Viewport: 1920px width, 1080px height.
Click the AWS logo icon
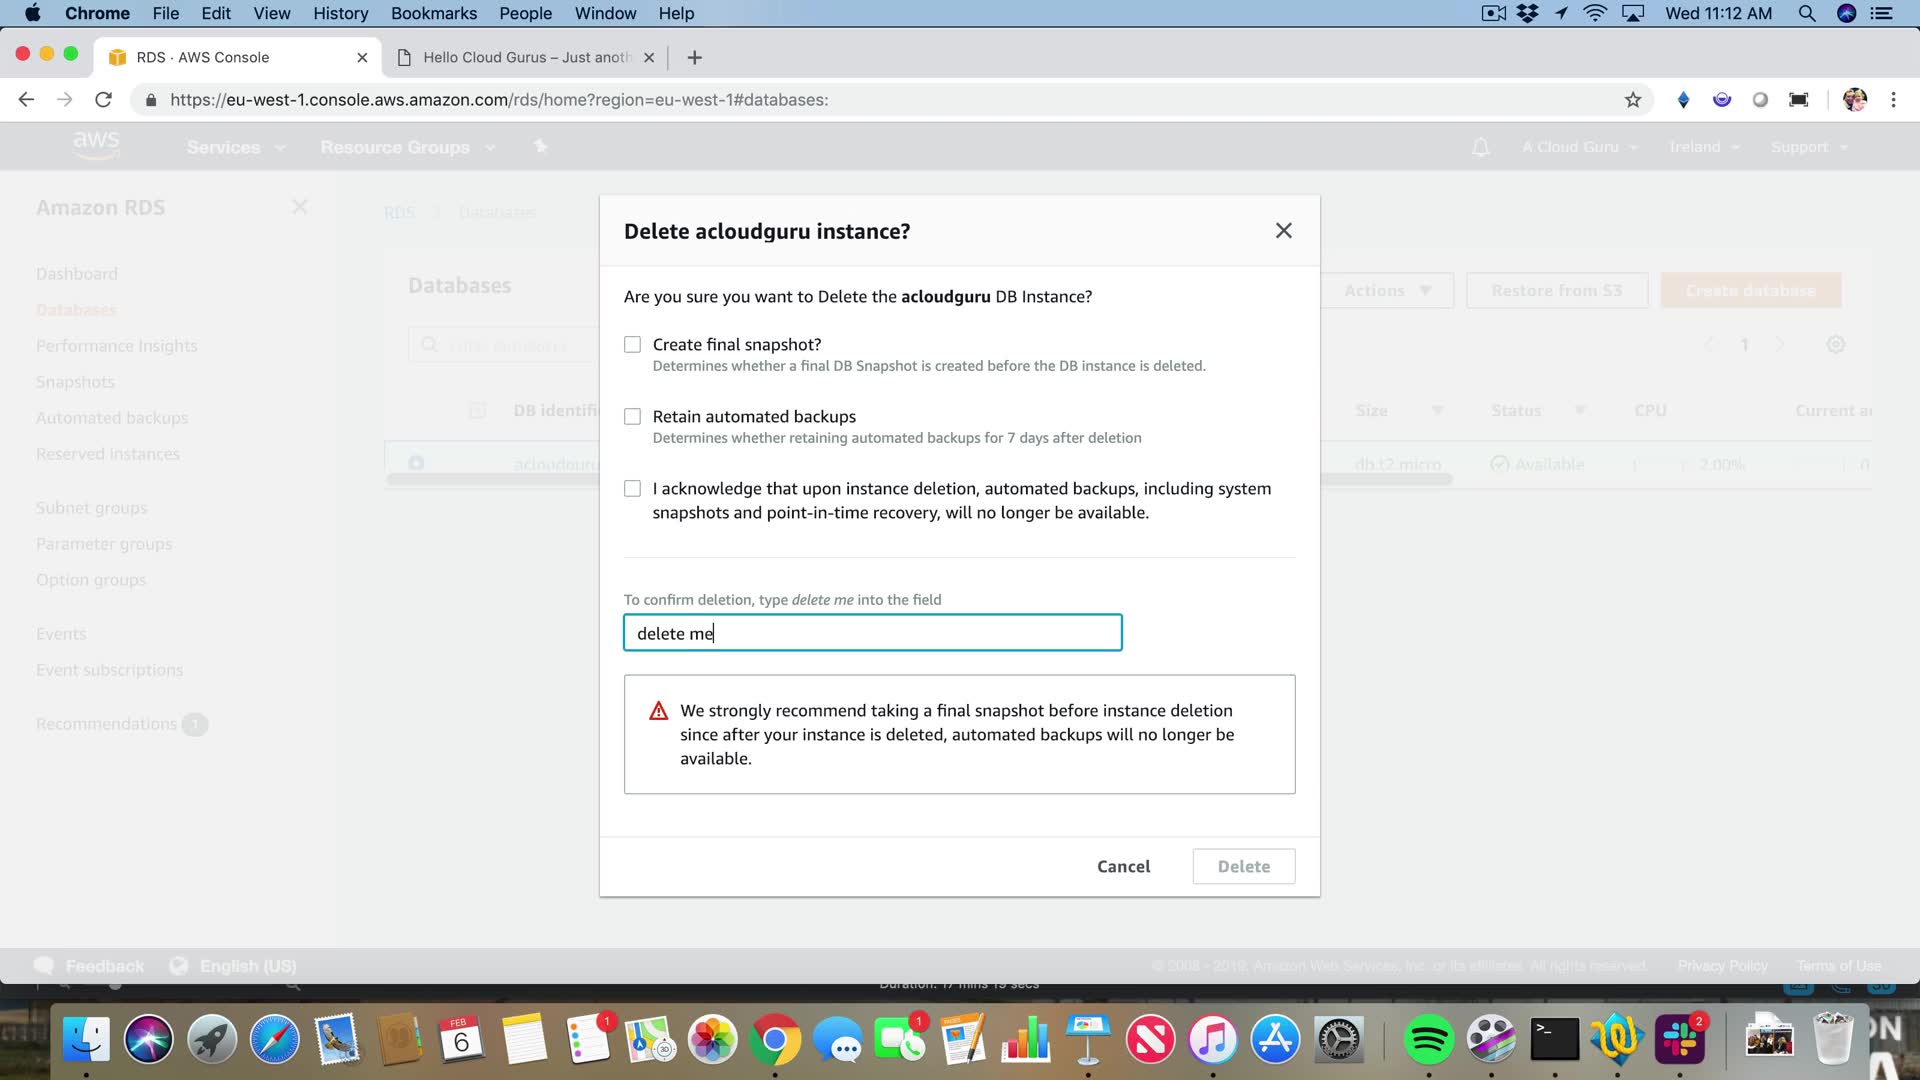[x=96, y=145]
